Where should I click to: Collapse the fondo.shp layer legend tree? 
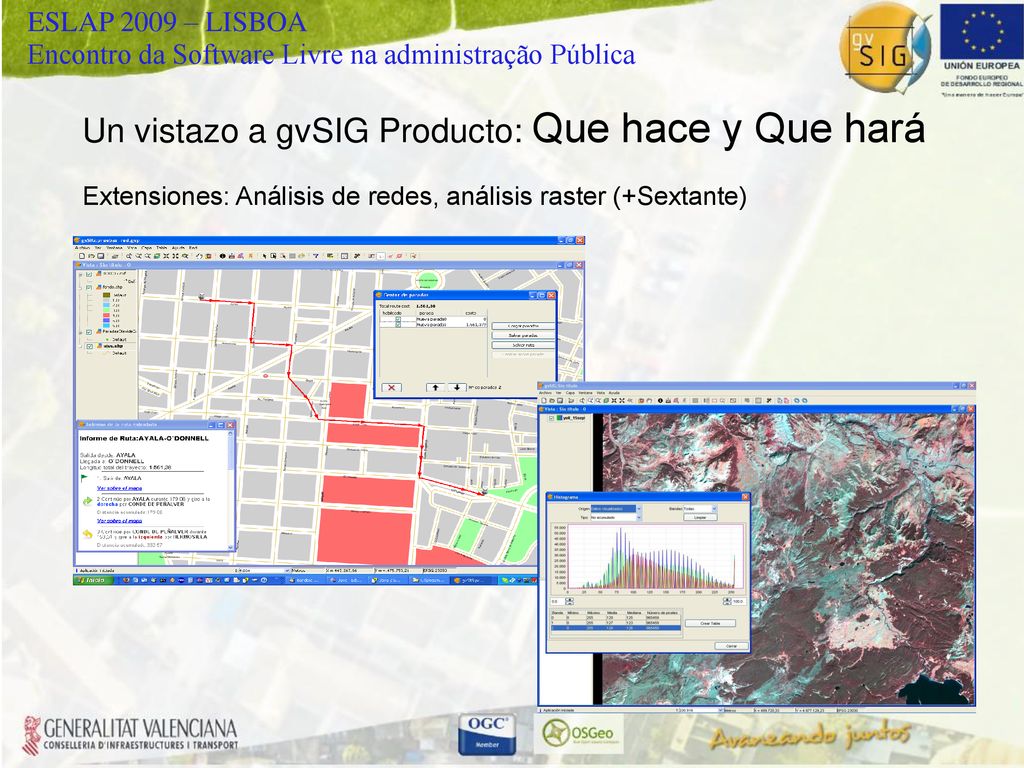[80, 287]
